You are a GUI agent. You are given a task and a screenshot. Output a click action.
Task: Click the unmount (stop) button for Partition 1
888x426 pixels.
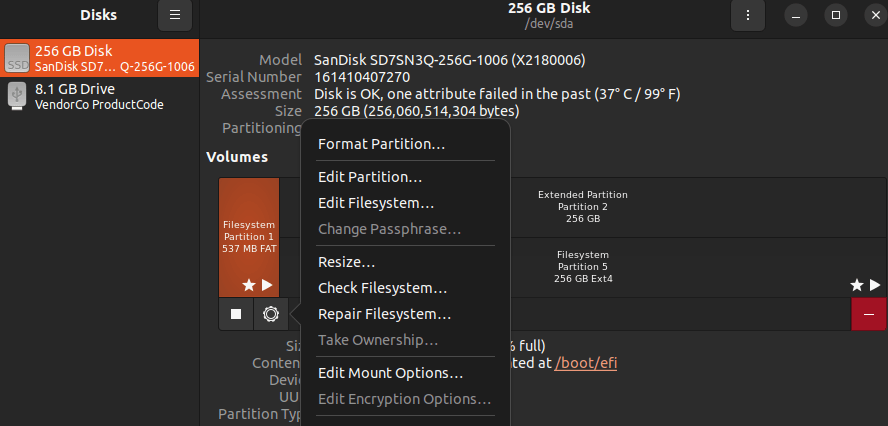tap(236, 314)
